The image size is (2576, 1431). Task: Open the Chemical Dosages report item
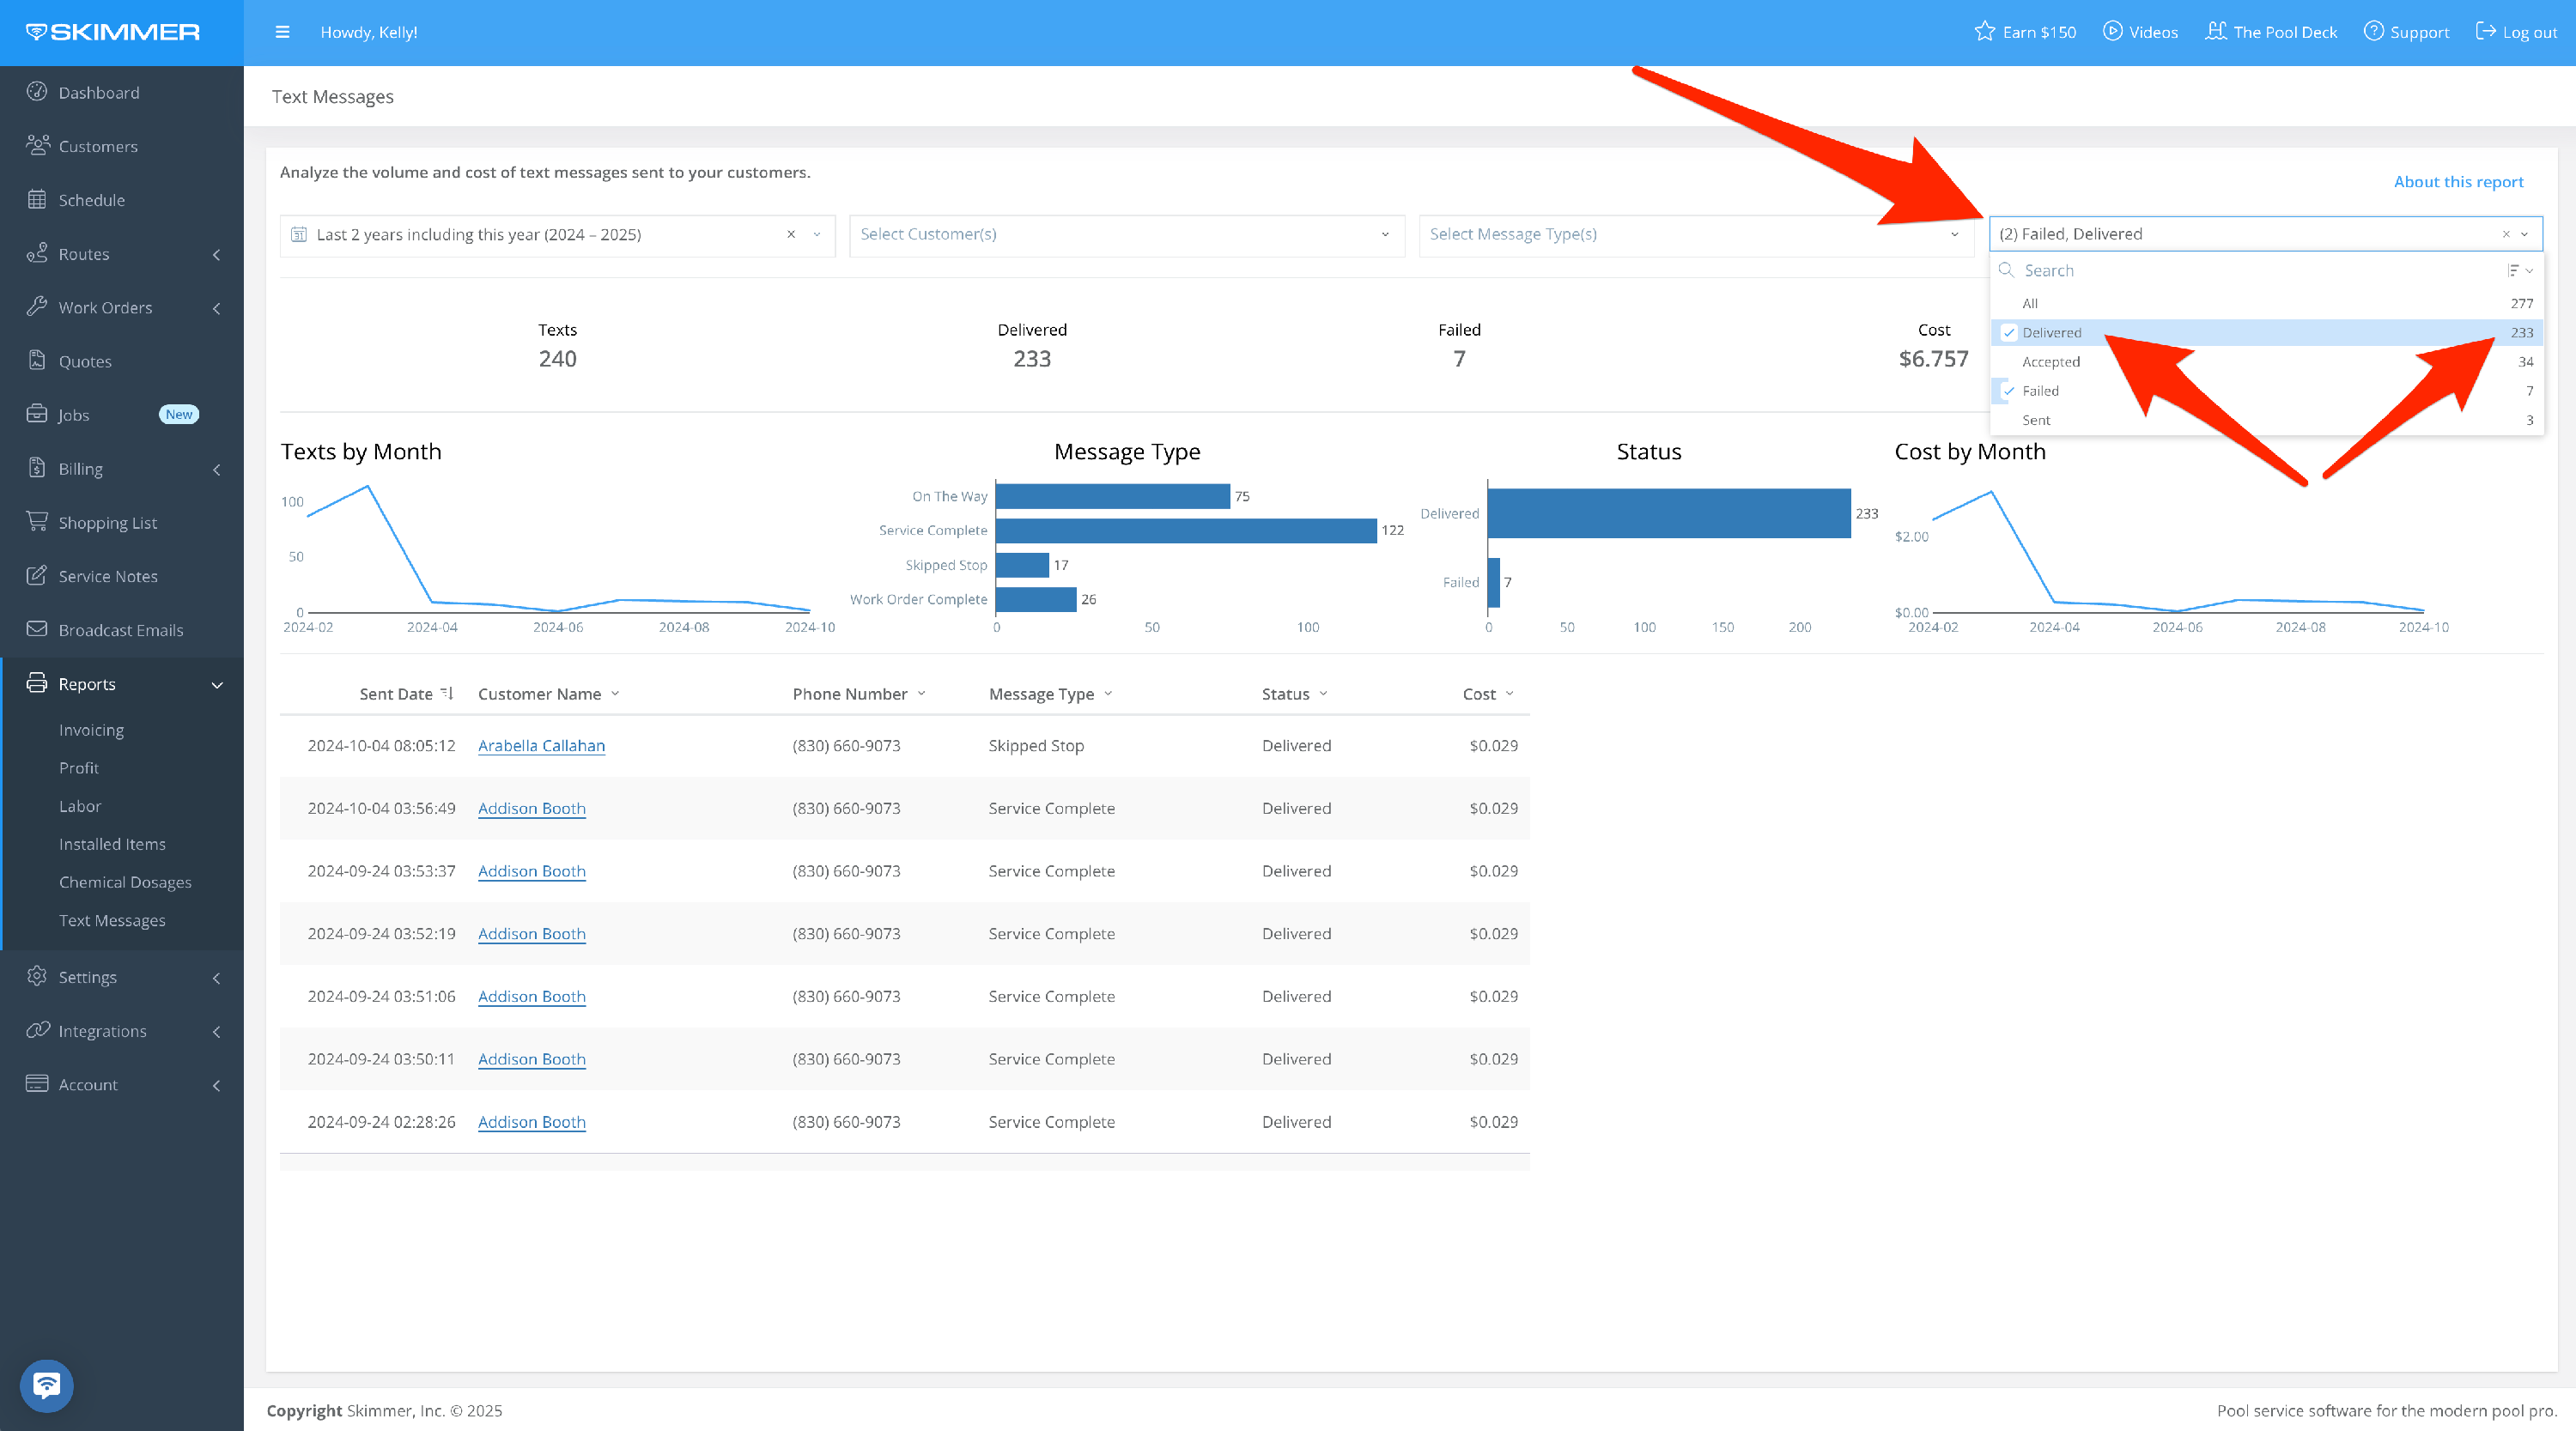click(x=125, y=882)
